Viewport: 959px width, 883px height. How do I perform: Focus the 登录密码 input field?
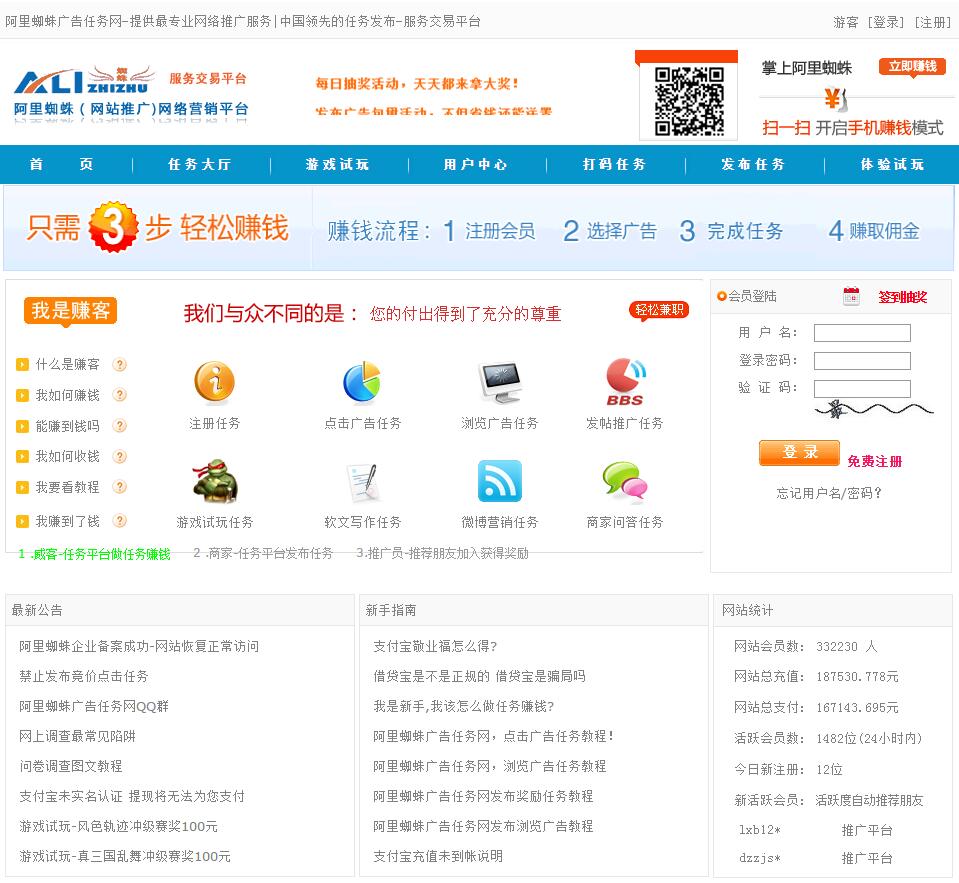(x=862, y=361)
